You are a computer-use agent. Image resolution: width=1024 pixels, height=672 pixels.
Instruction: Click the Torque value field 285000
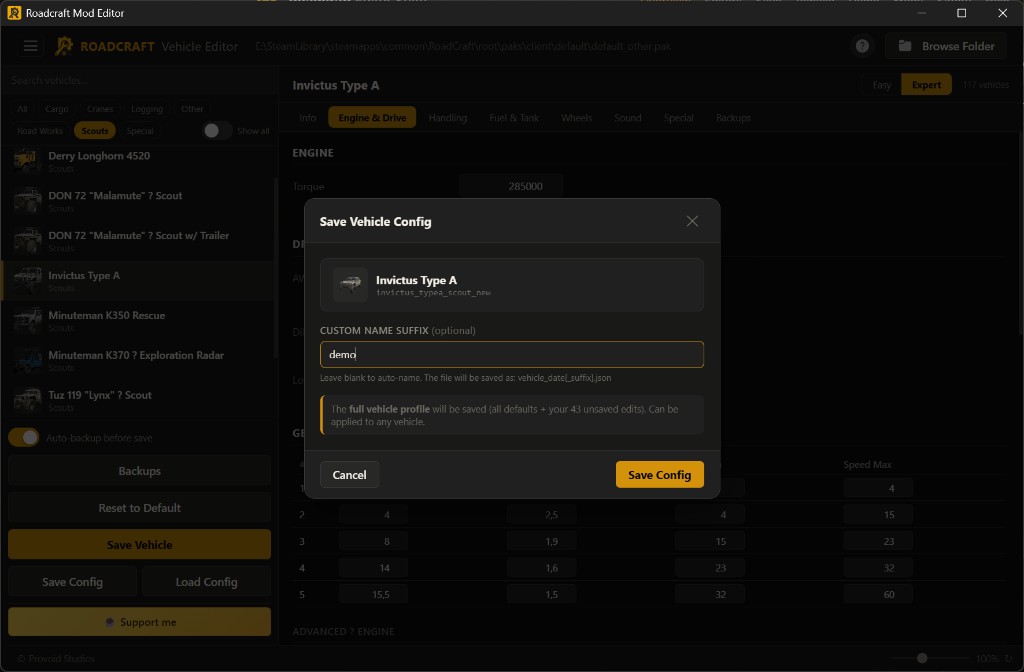[511, 186]
